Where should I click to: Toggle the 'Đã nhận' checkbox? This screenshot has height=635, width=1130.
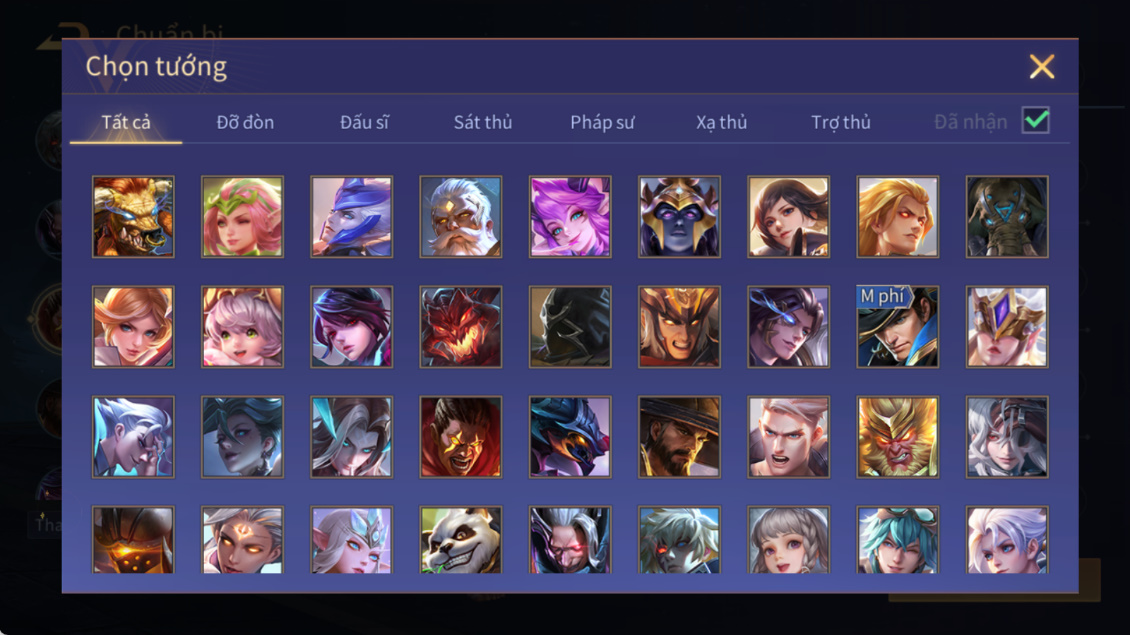click(x=1036, y=120)
